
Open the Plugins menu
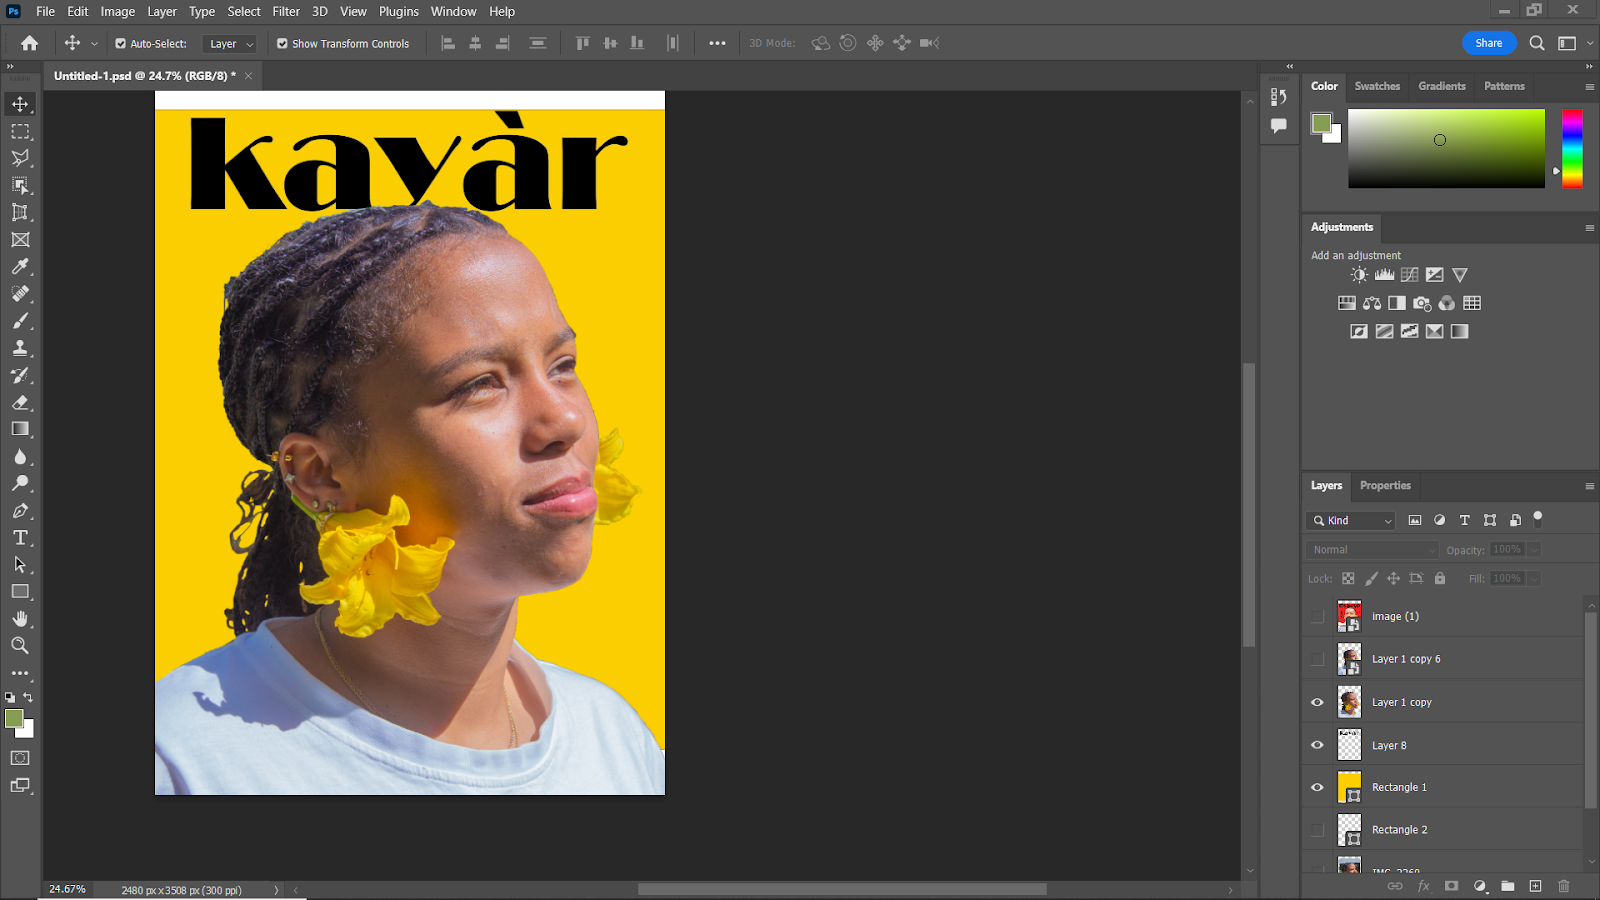pos(399,11)
